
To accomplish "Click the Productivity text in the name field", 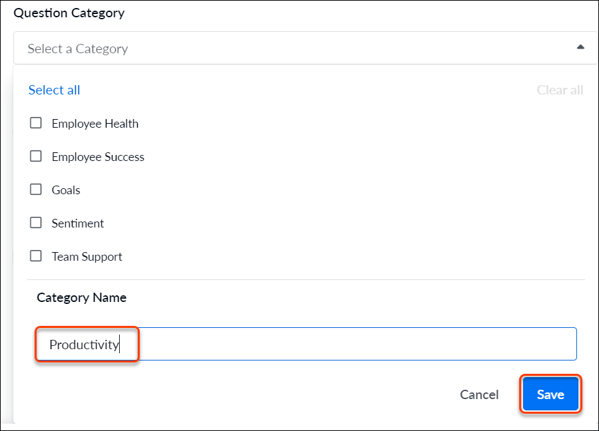I will click(84, 345).
